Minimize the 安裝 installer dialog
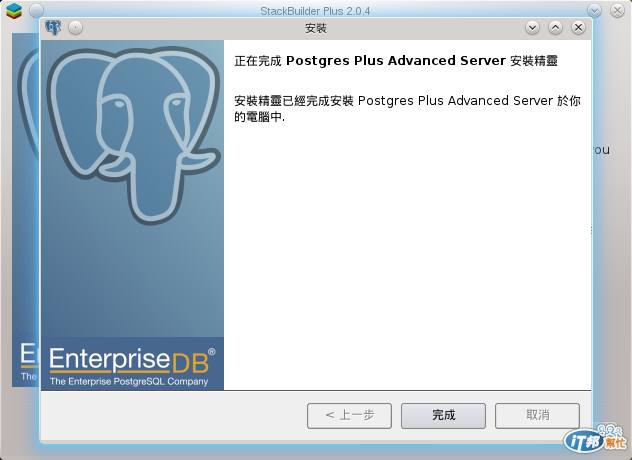 (x=532, y=27)
